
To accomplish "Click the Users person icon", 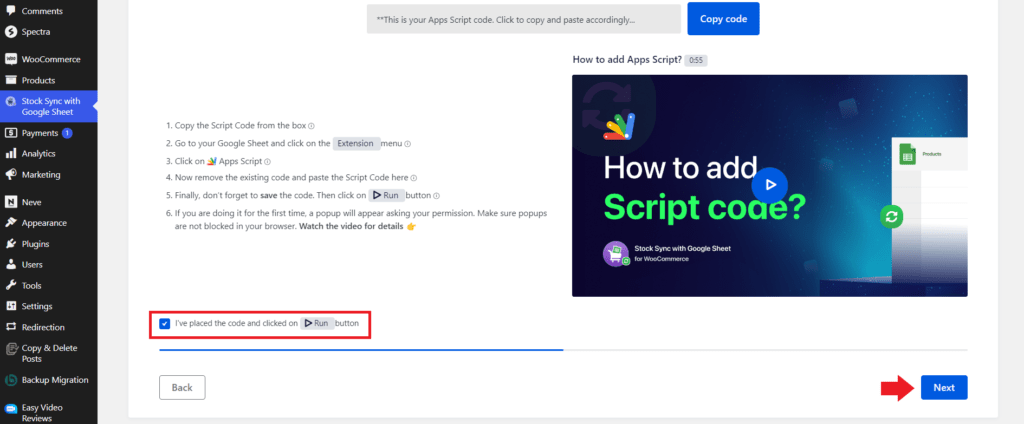I will click(x=10, y=265).
